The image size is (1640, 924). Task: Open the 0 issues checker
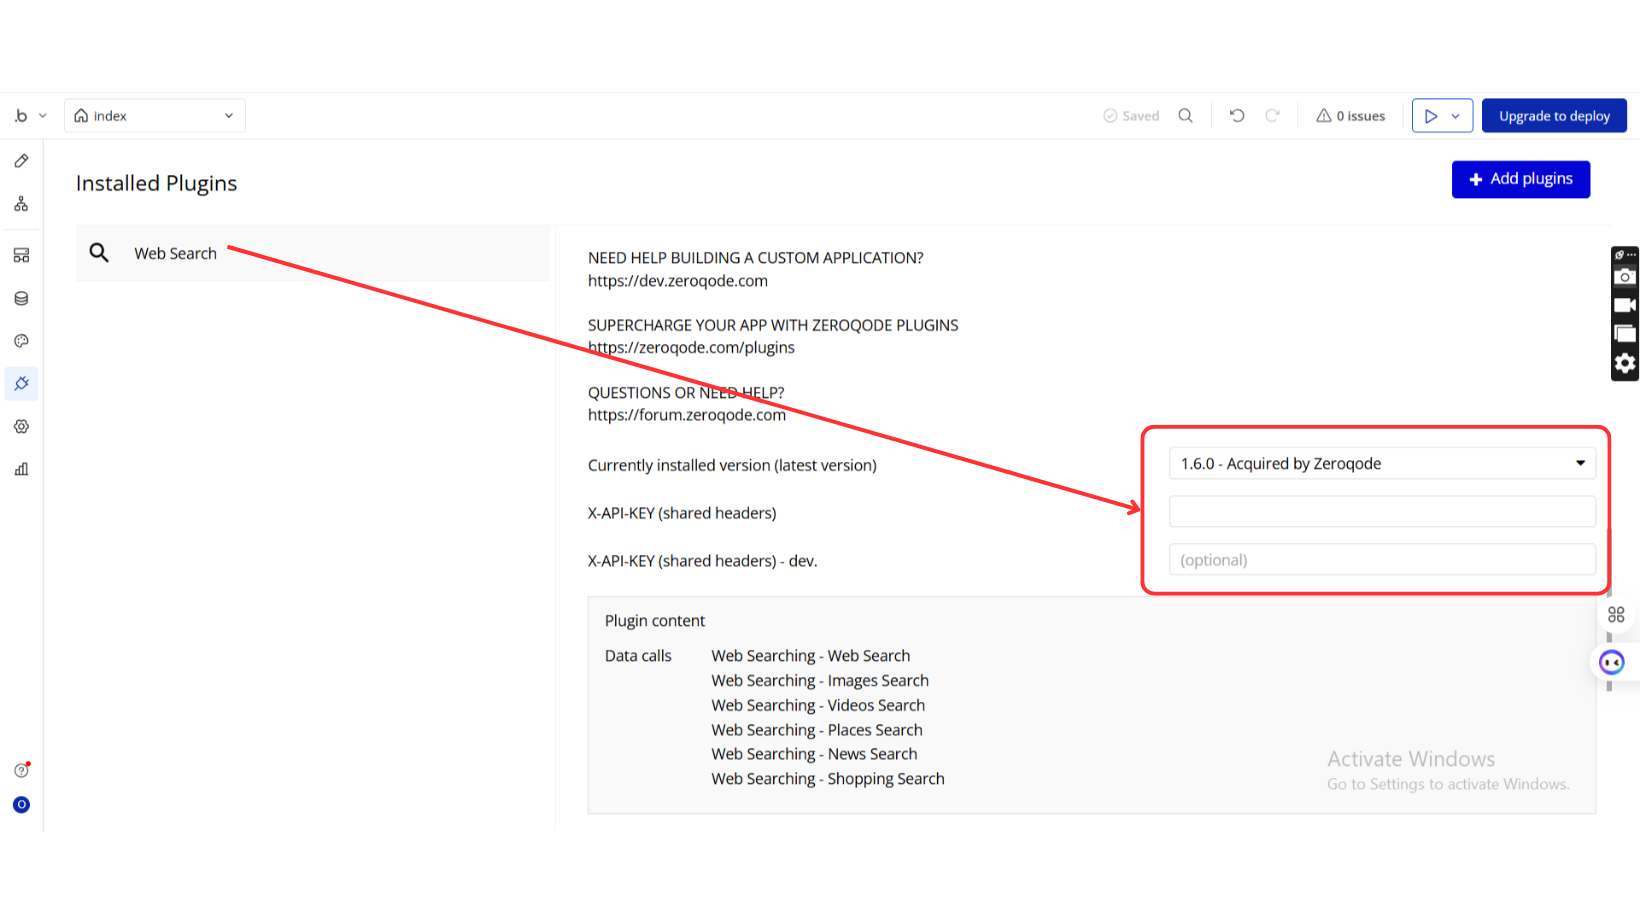point(1351,116)
